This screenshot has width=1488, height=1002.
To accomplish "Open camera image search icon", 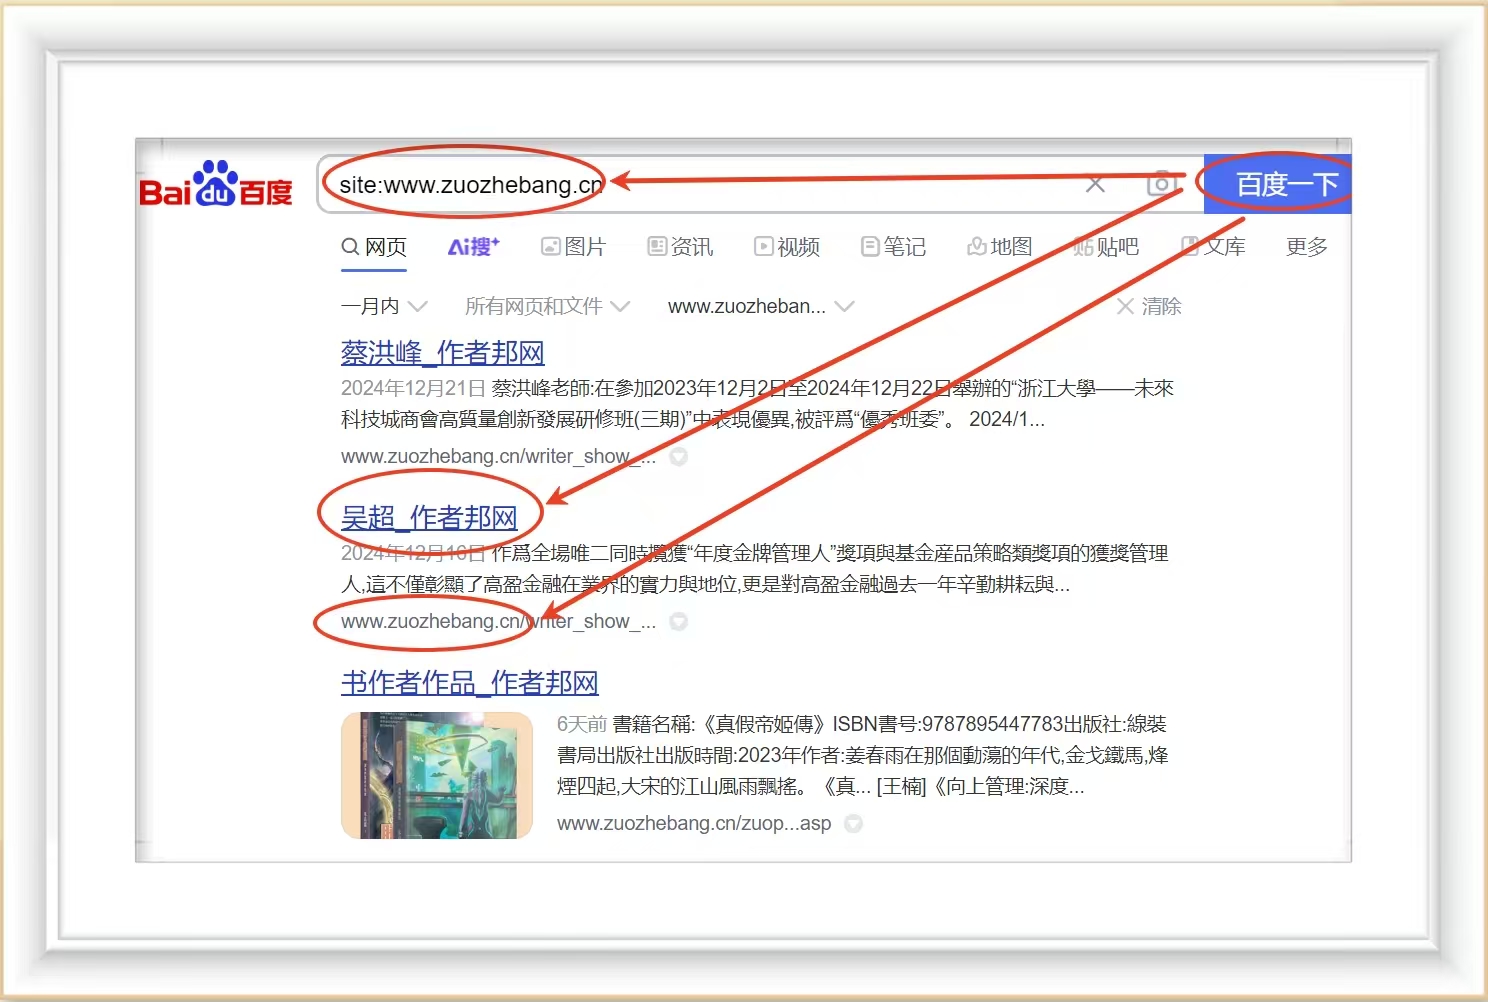I will pos(1160,184).
